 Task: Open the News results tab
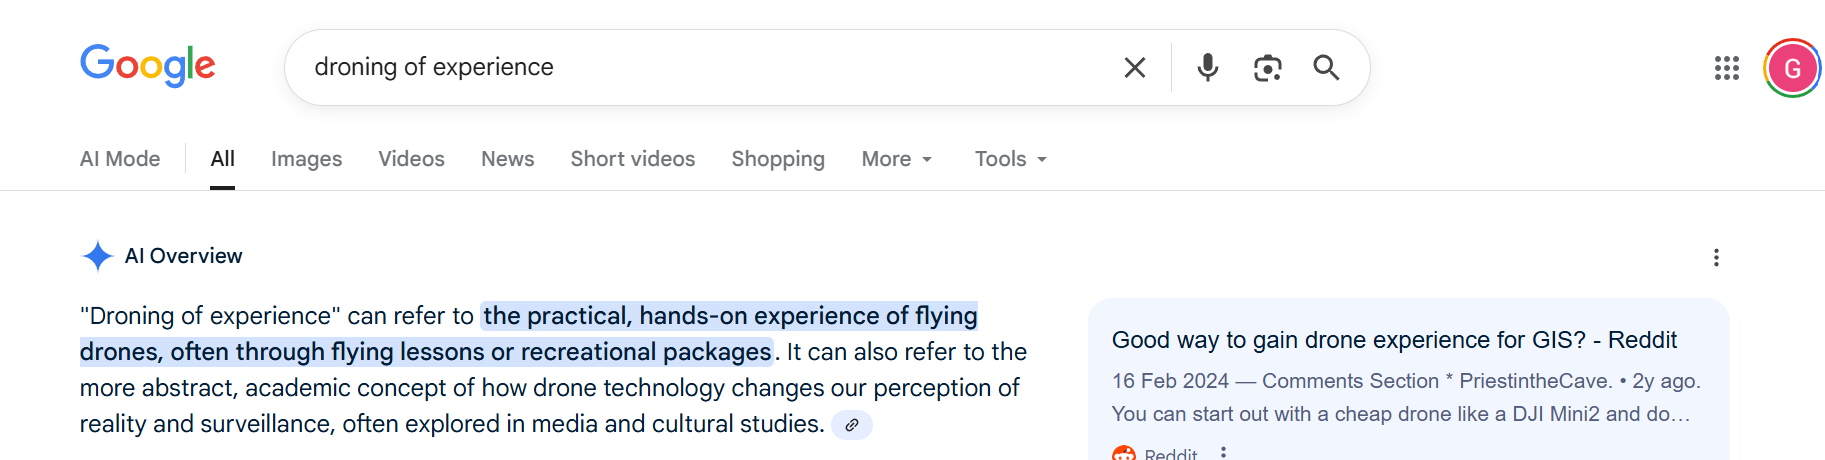[507, 159]
